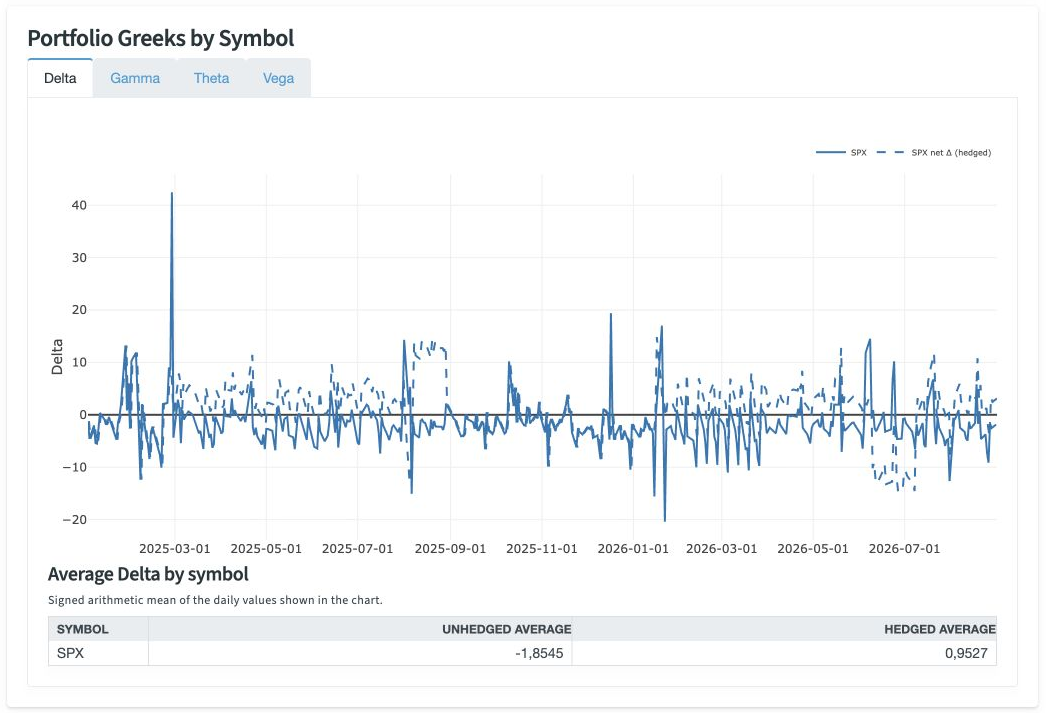
Task: Click the Signed arithmetic mean description text
Action: [215, 600]
